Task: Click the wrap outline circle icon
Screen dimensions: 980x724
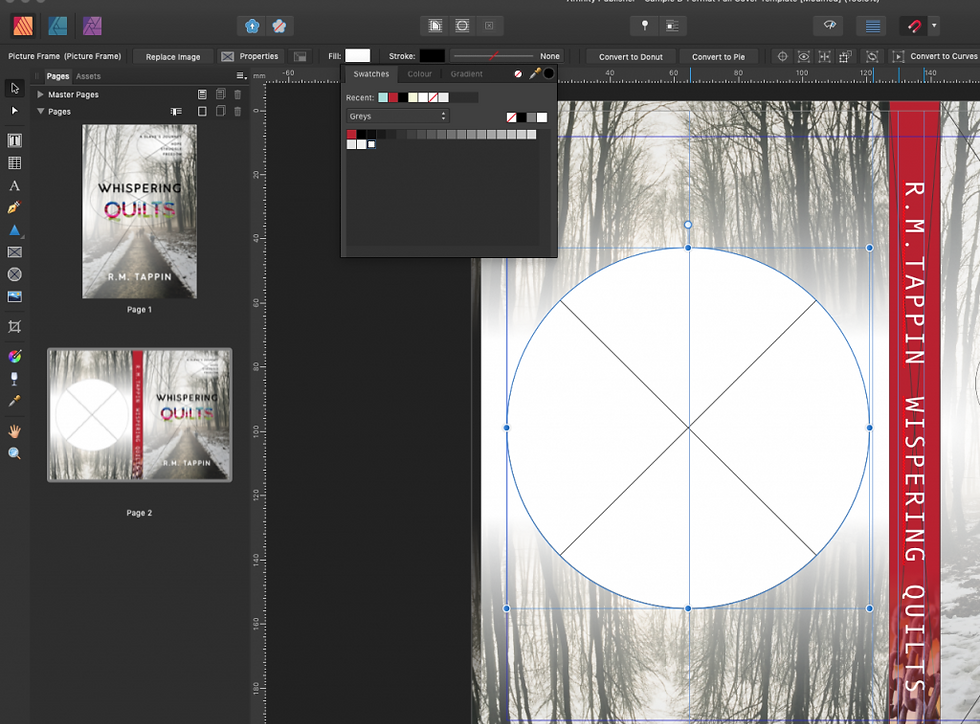Action: 462,26
